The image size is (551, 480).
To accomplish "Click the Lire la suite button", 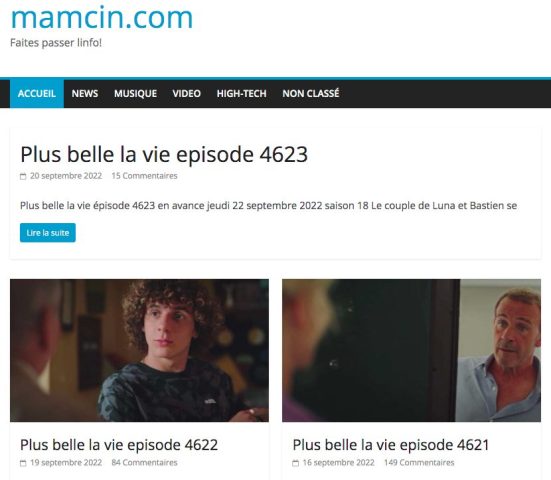I will (48, 233).
